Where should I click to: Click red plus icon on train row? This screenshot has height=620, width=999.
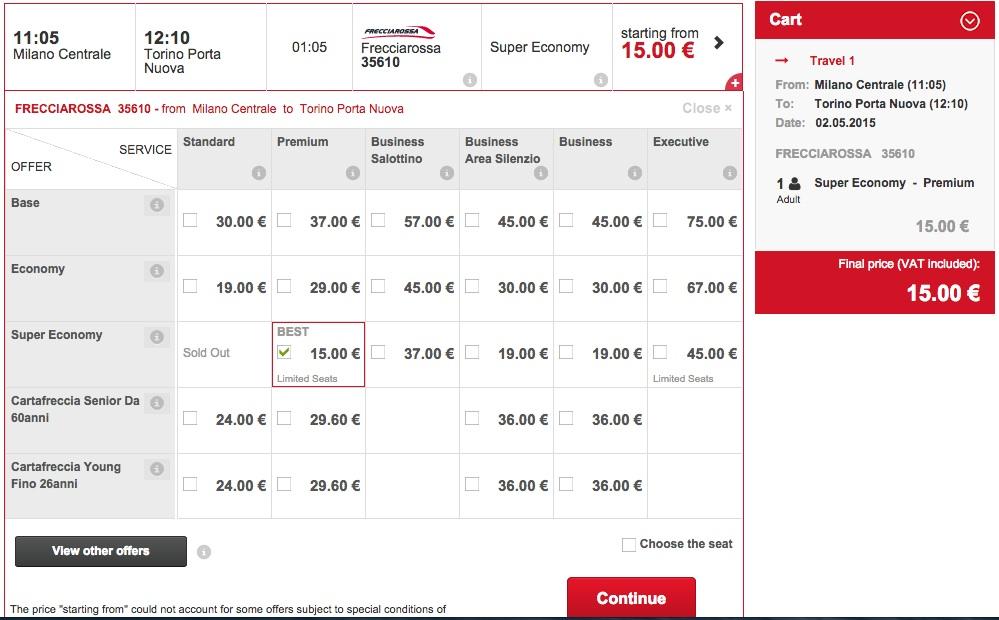click(734, 83)
